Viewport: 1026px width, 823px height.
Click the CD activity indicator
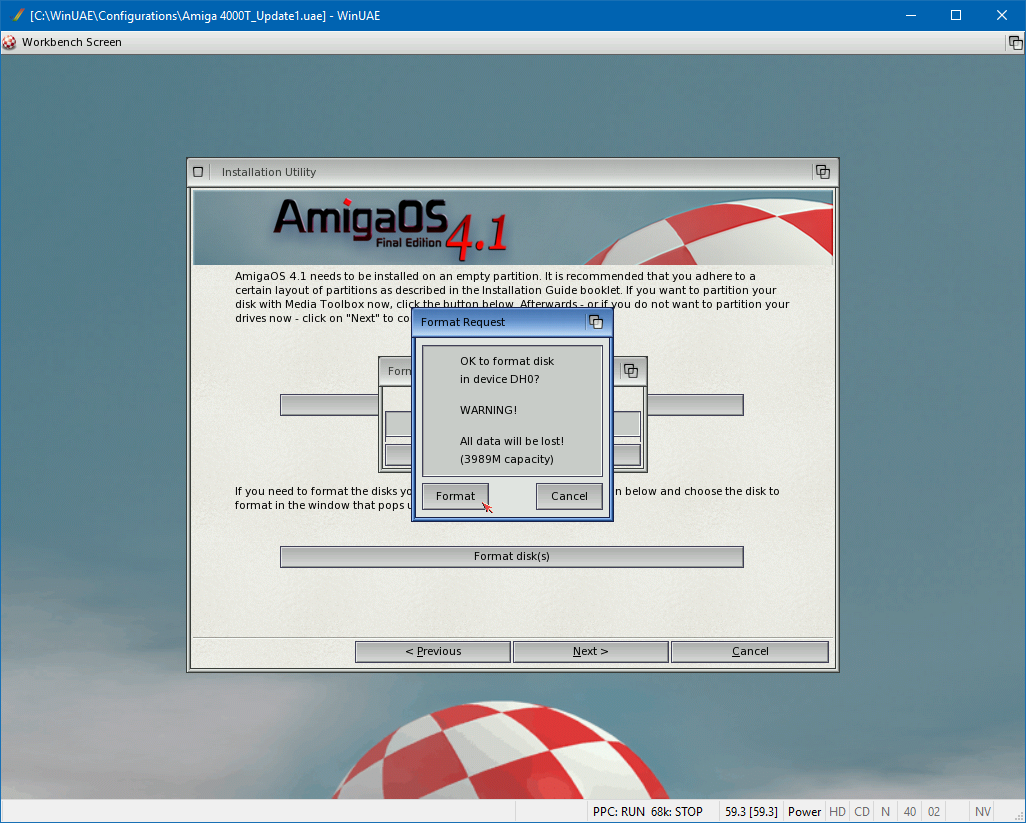861,812
